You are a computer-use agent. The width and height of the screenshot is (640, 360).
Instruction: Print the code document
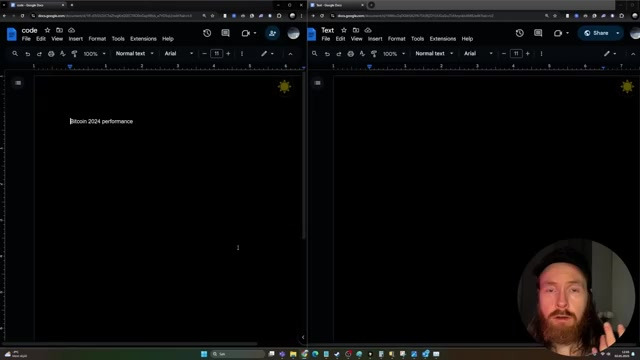pyautogui.click(x=51, y=53)
